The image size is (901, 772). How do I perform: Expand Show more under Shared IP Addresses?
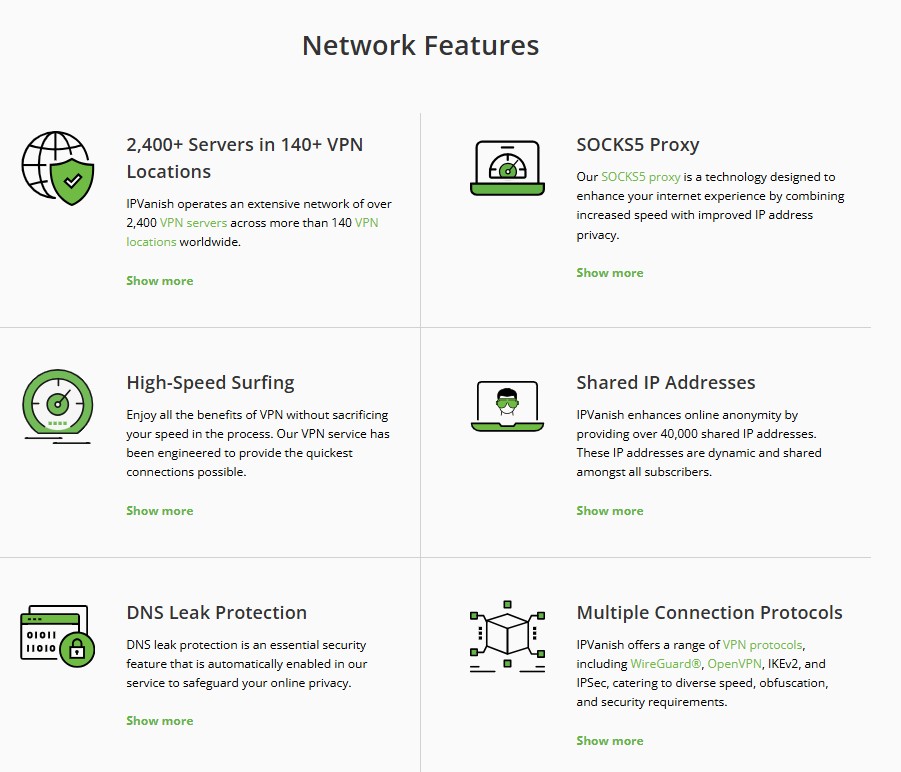click(609, 510)
